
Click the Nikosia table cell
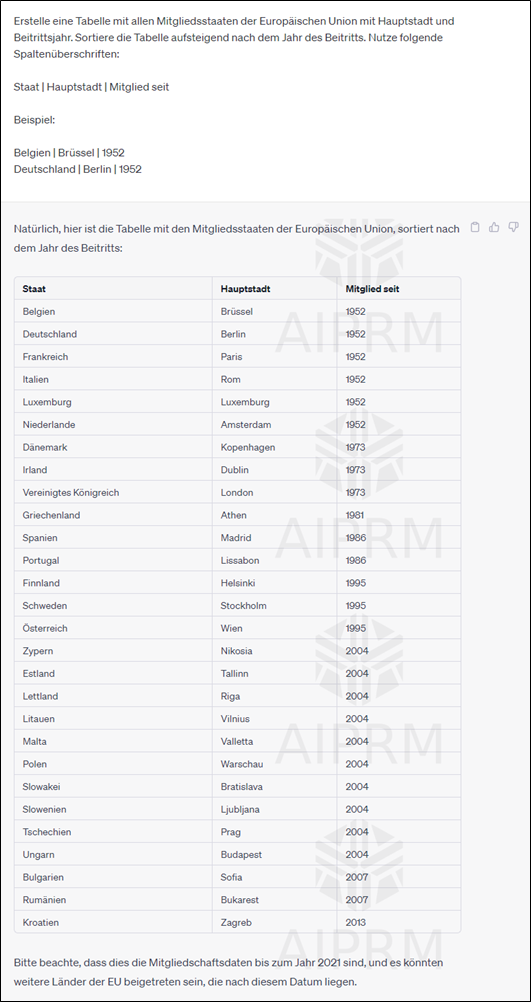(x=236, y=651)
